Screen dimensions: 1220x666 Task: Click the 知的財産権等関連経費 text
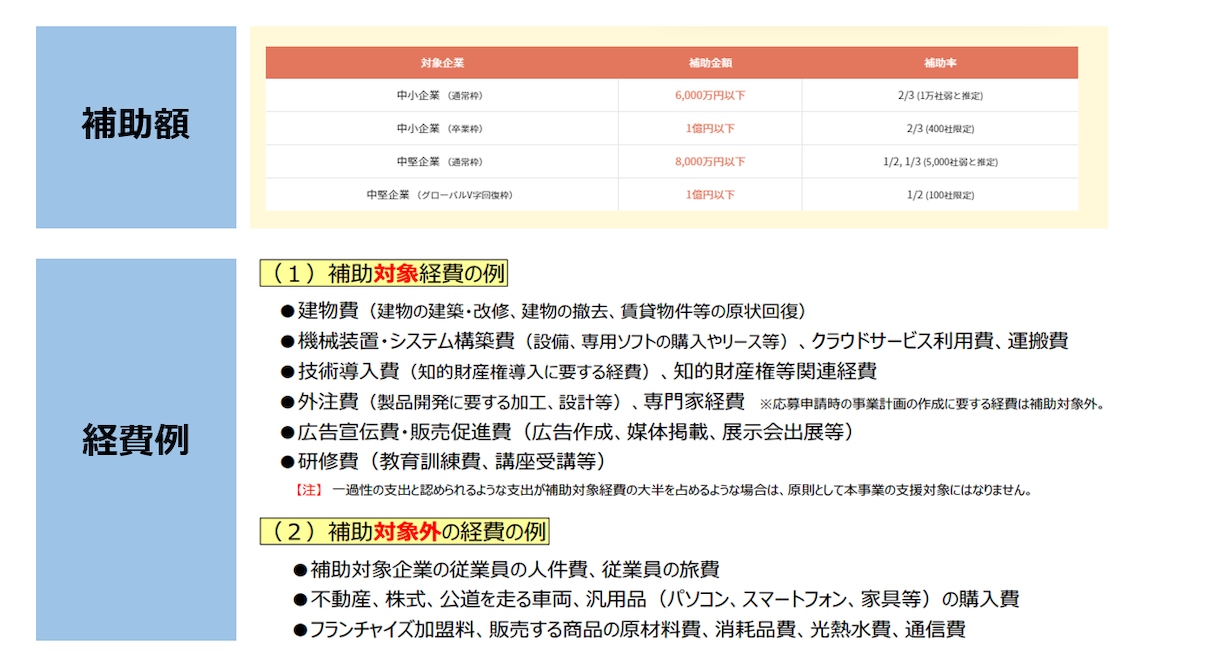pyautogui.click(x=774, y=371)
